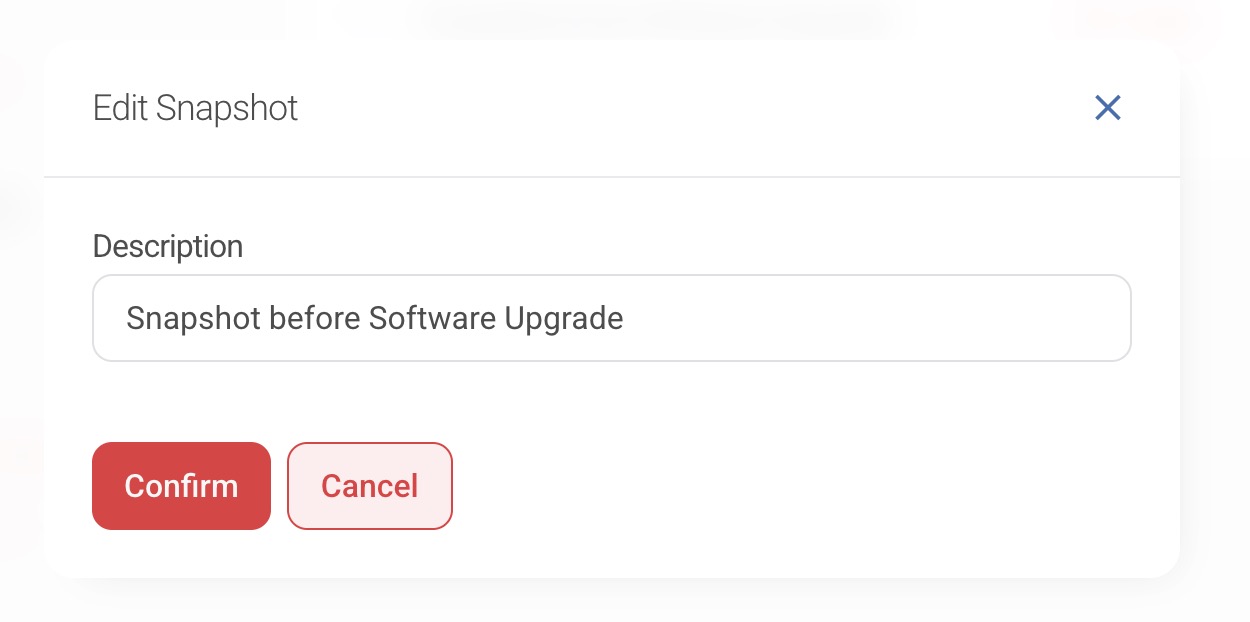Select the word "Edit" in the dialog header

pos(121,108)
